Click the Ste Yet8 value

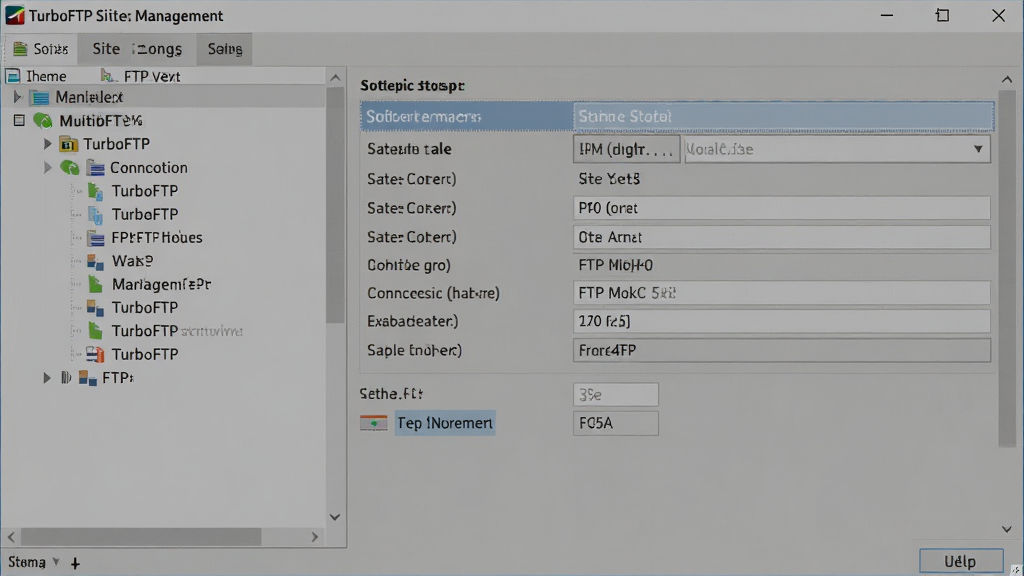tap(609, 179)
